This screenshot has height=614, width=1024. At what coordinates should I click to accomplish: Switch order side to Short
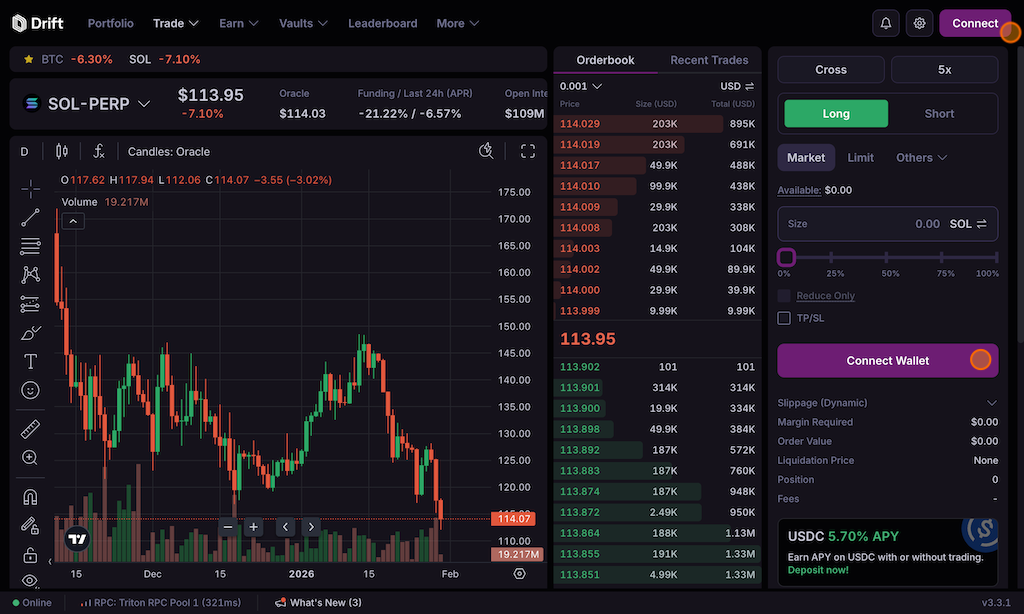coord(939,114)
